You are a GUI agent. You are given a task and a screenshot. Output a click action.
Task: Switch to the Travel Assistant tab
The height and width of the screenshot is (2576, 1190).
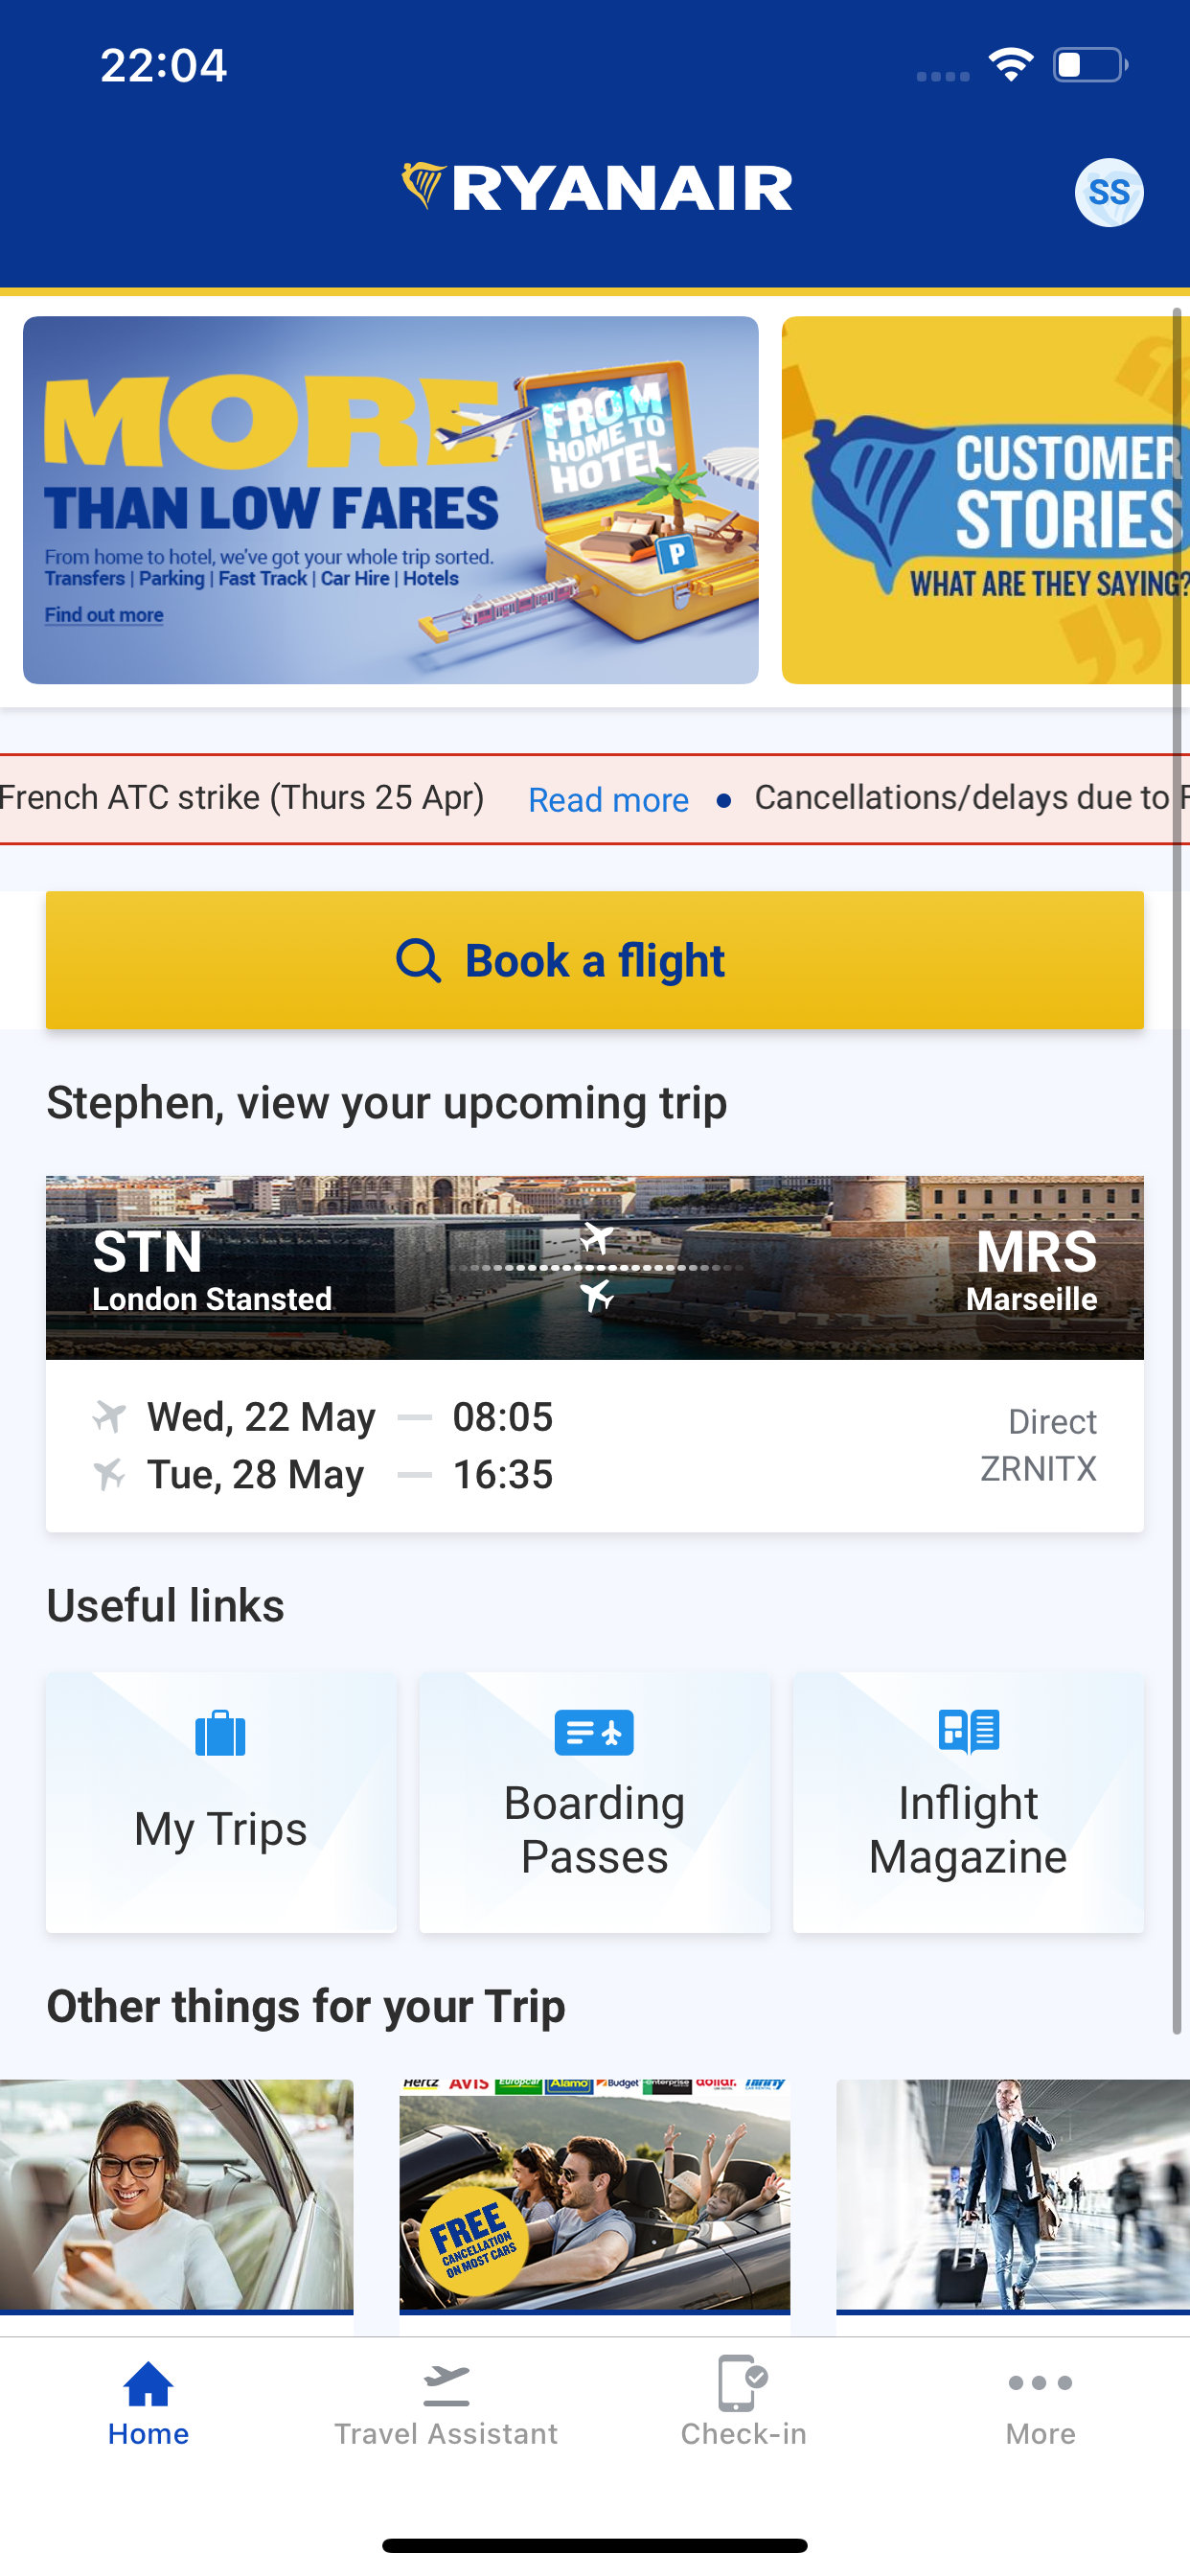(446, 2402)
